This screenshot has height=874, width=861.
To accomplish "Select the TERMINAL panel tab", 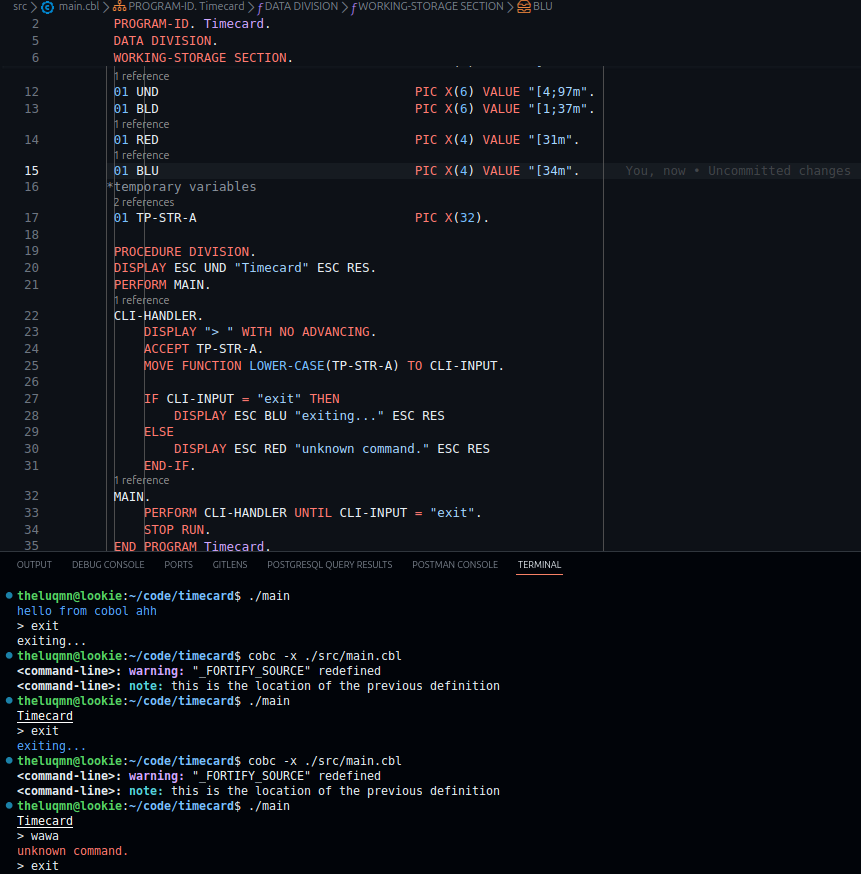I will (539, 565).
